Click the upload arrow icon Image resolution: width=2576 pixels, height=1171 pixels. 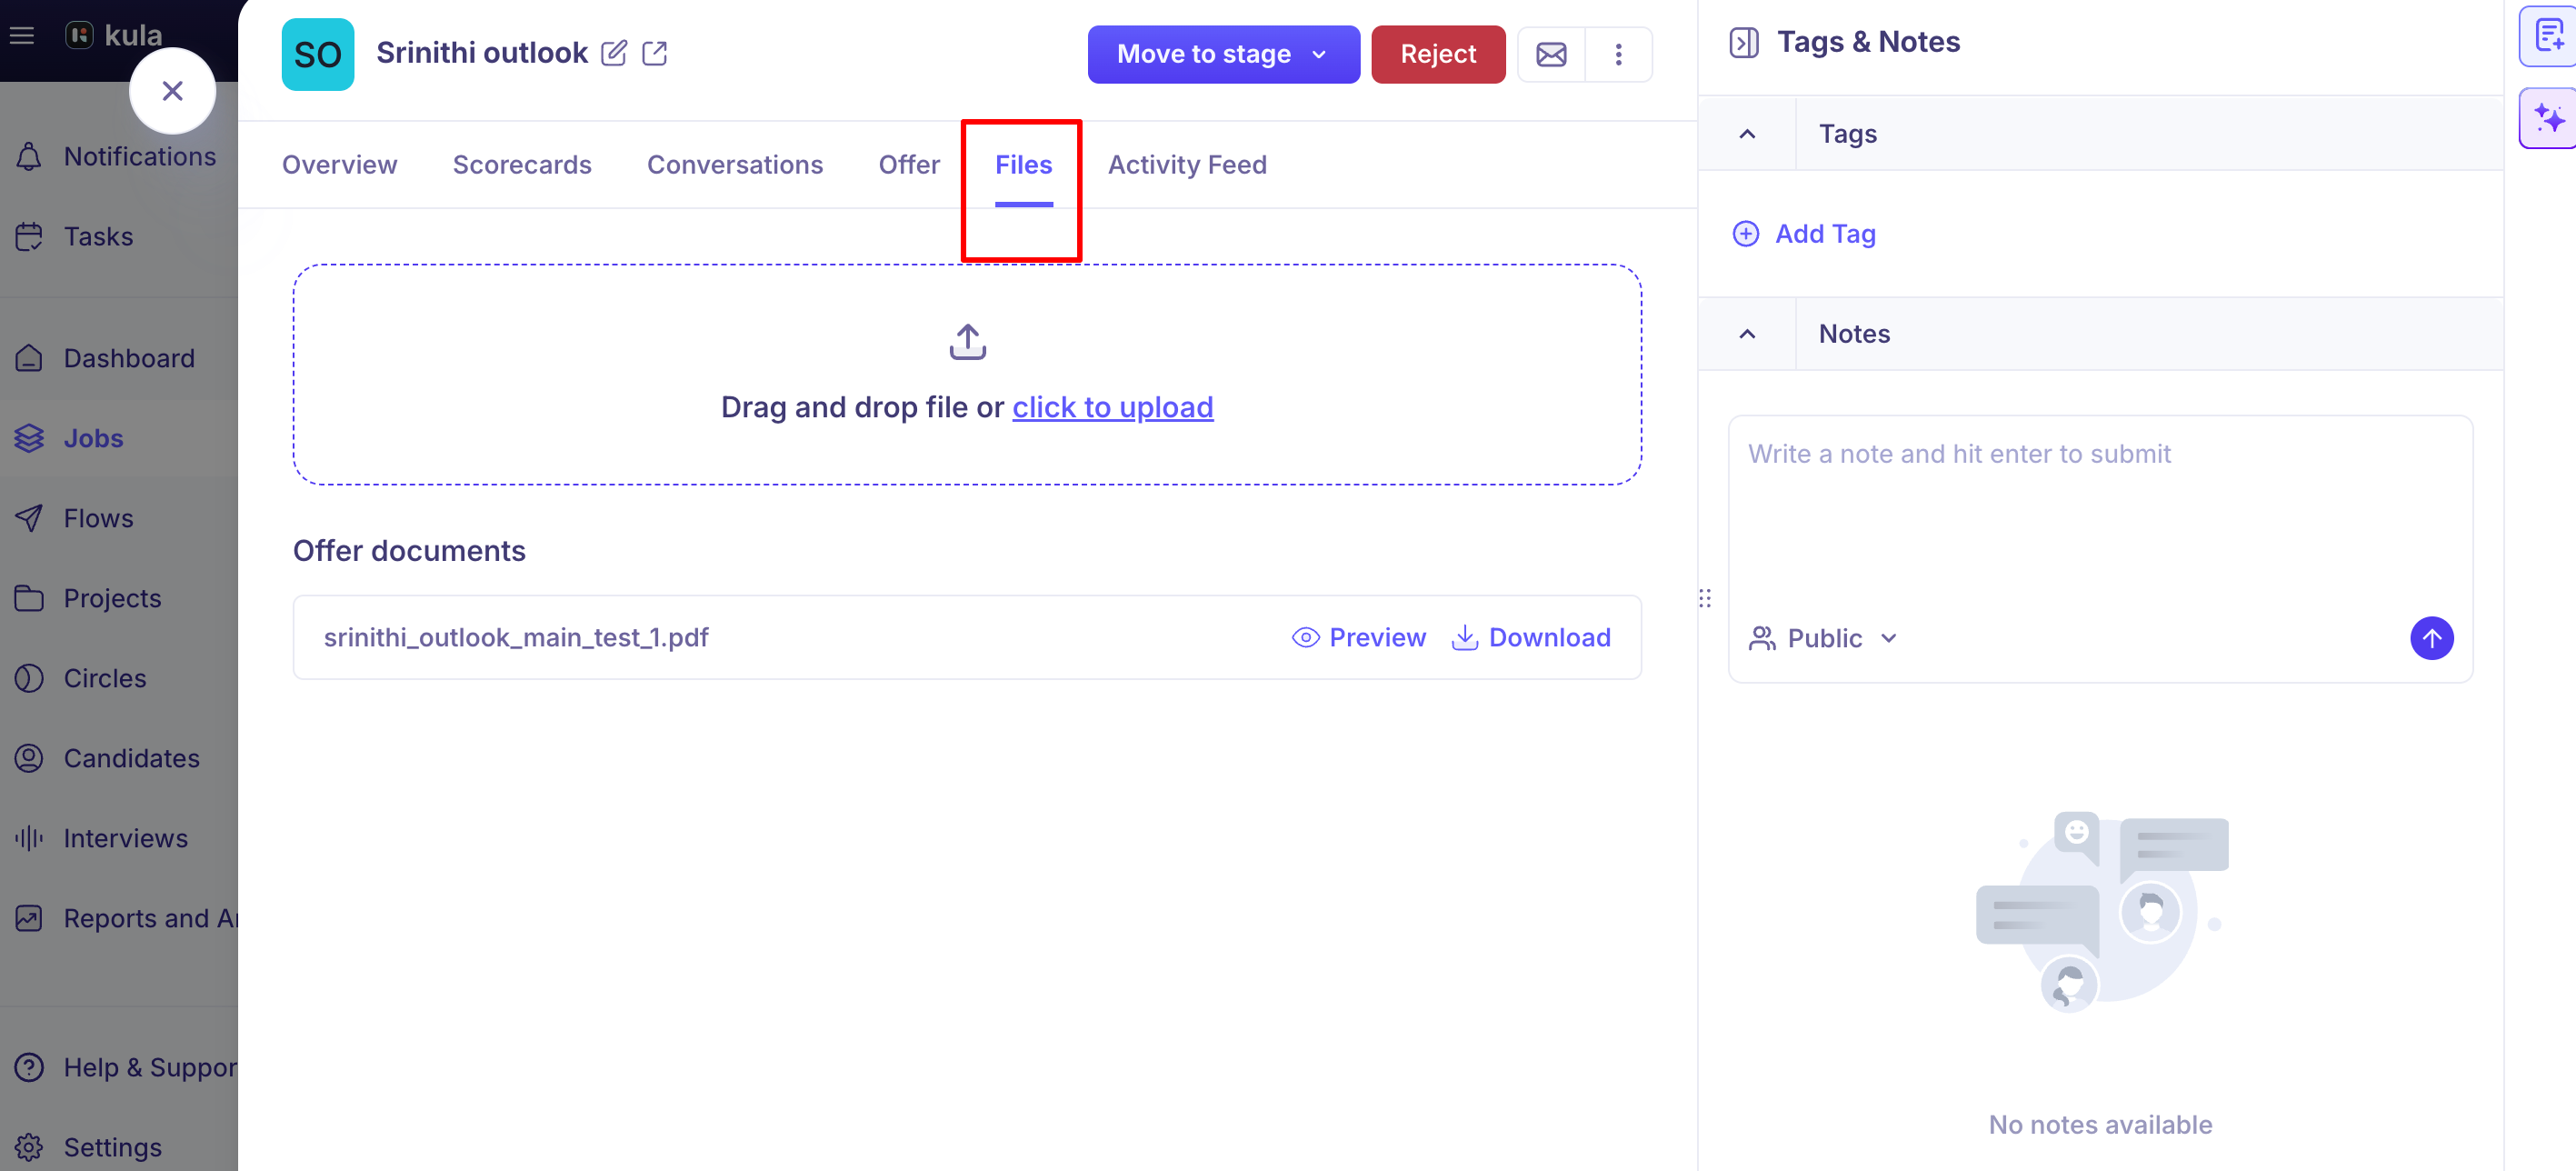point(967,341)
